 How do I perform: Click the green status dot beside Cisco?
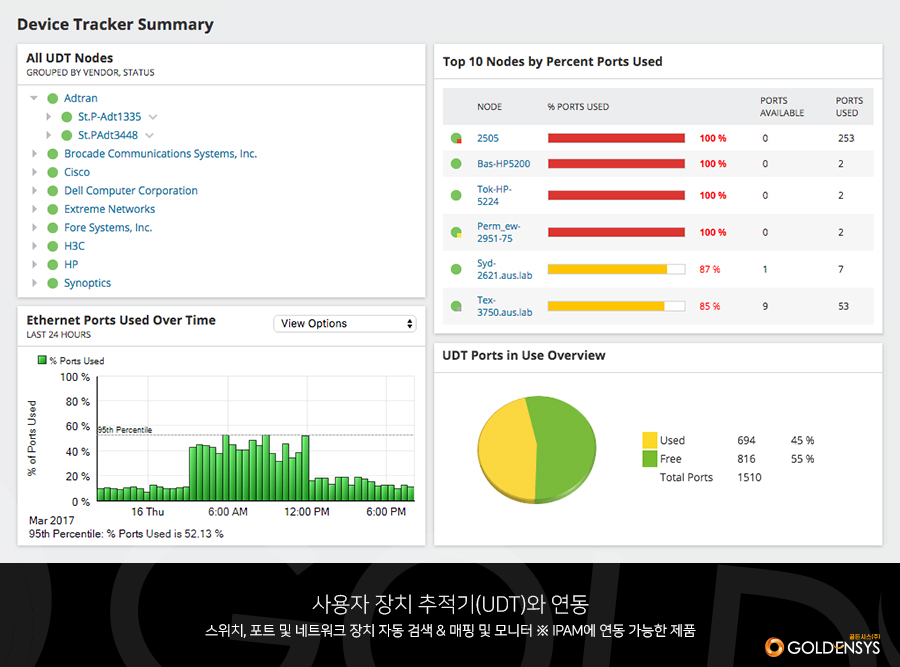(x=53, y=172)
